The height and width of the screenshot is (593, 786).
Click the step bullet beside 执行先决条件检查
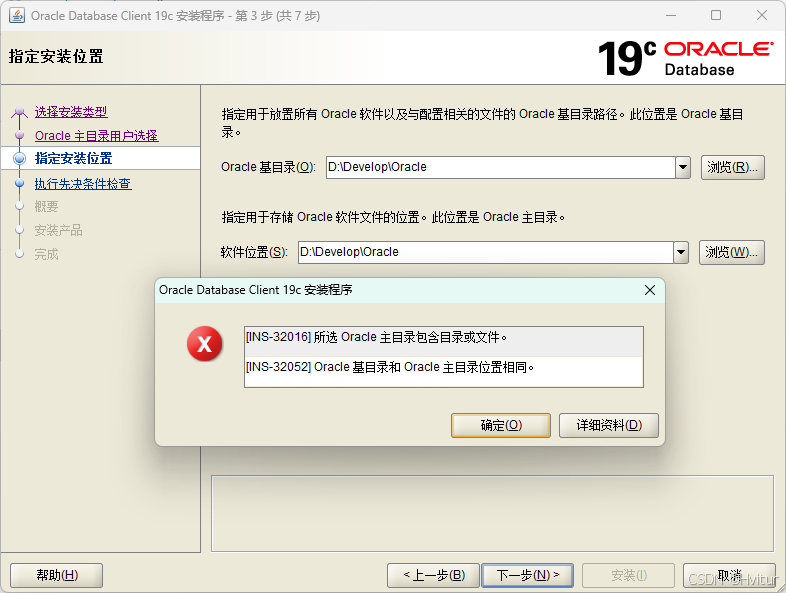click(19, 183)
